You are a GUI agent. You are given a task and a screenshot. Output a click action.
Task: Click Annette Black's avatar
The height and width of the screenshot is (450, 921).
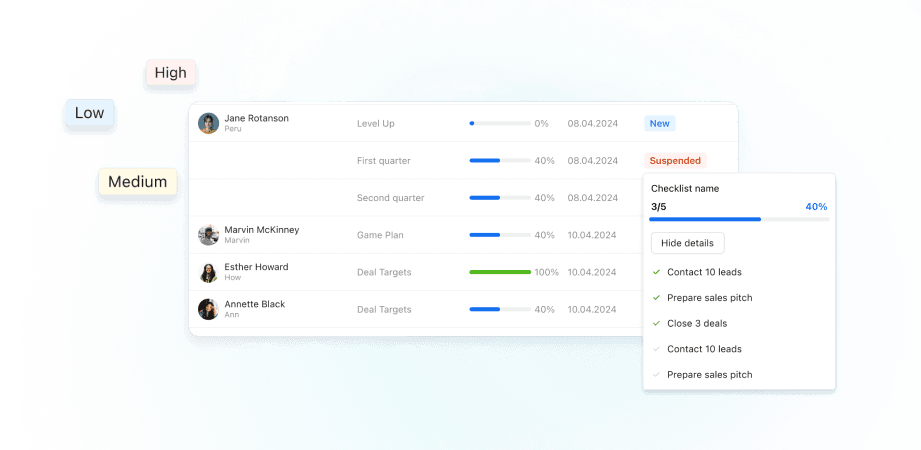(x=209, y=310)
